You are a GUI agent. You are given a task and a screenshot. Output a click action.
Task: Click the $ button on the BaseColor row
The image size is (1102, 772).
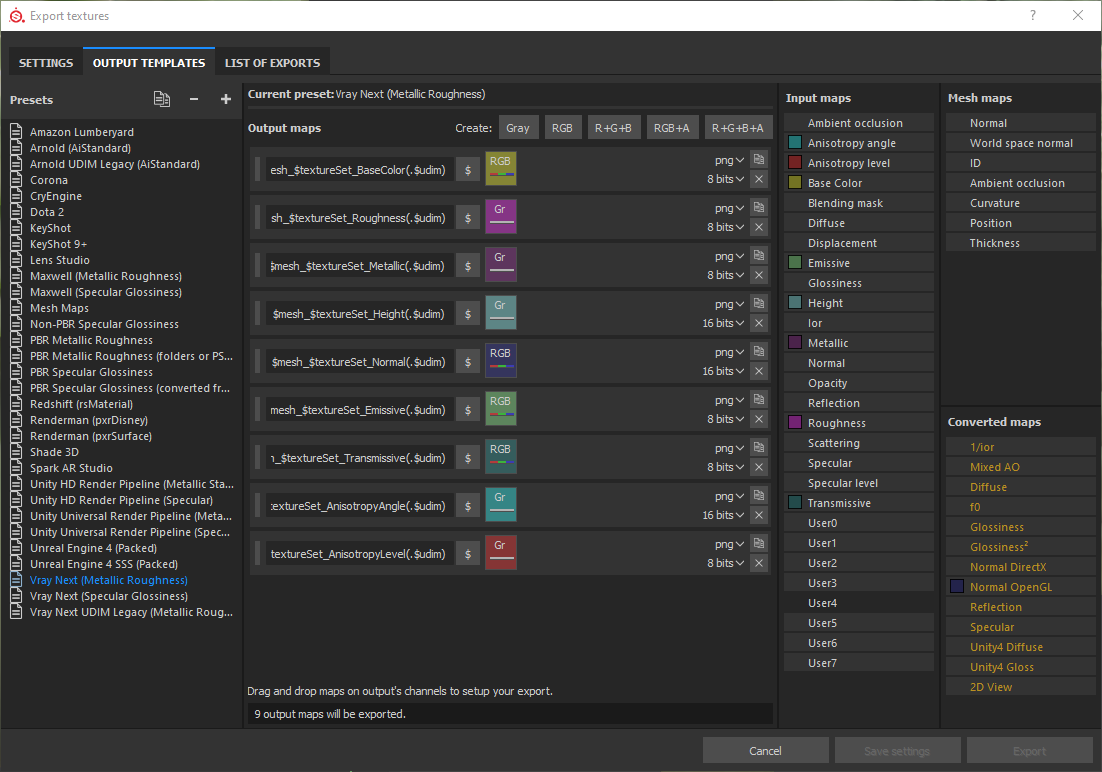click(467, 170)
